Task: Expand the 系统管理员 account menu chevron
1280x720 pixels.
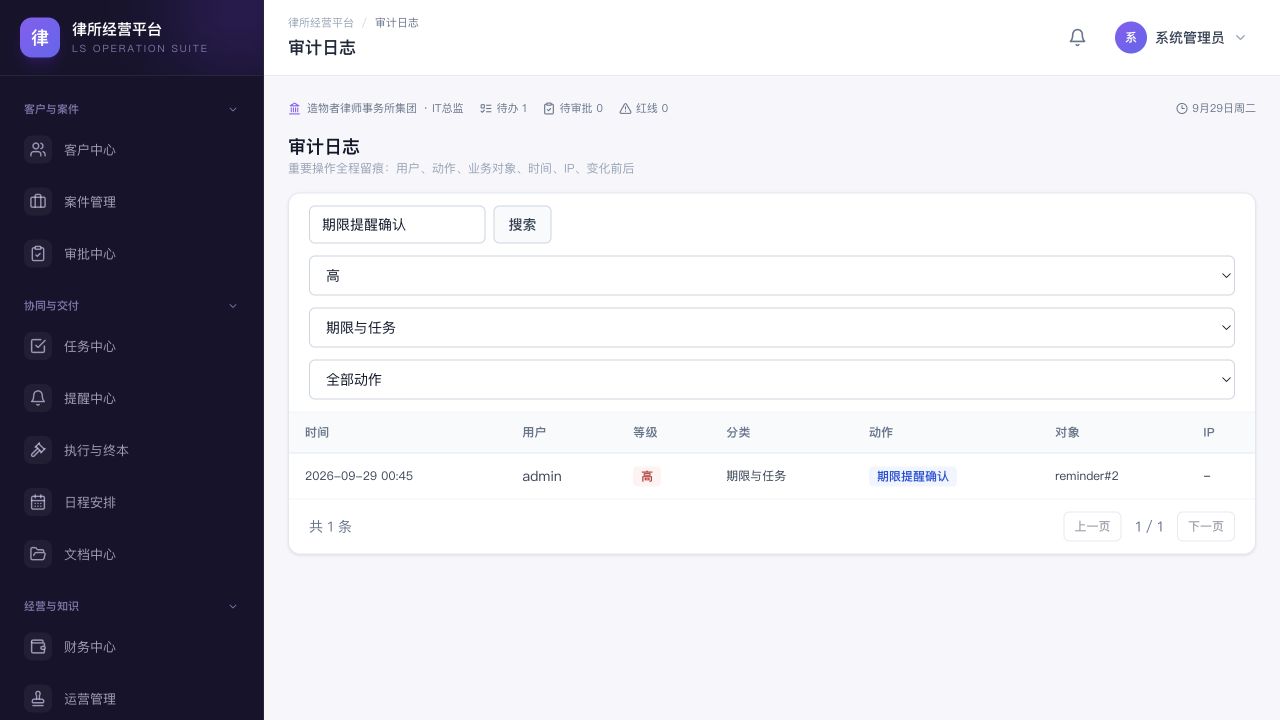Action: tap(1241, 38)
